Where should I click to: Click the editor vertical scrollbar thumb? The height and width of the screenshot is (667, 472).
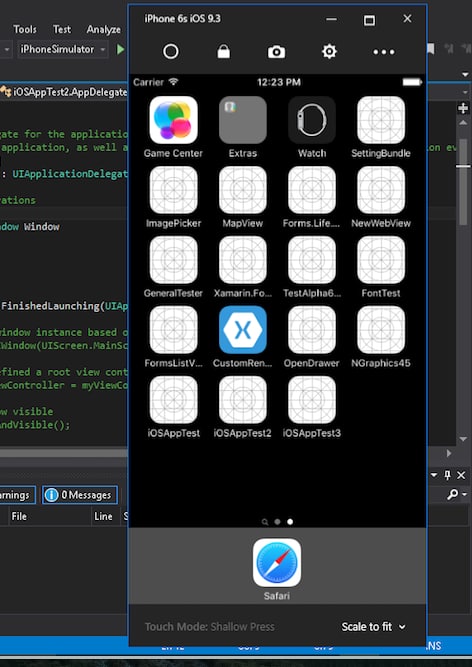coord(463,181)
